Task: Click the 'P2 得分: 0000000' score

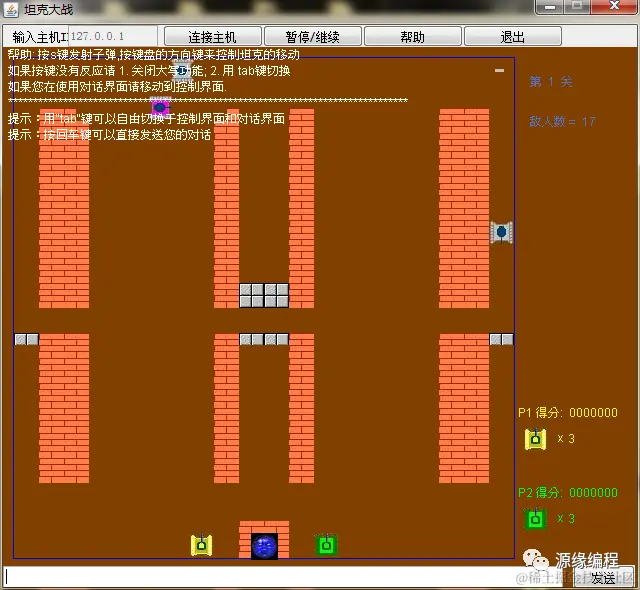Action: pyautogui.click(x=568, y=492)
